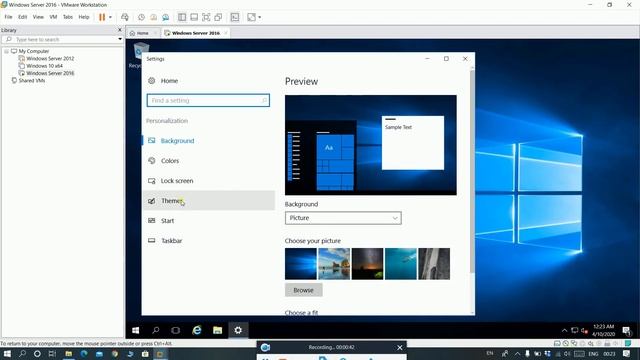
Task: Open the stretch display dropdown arrow
Action: [x=260, y=17]
